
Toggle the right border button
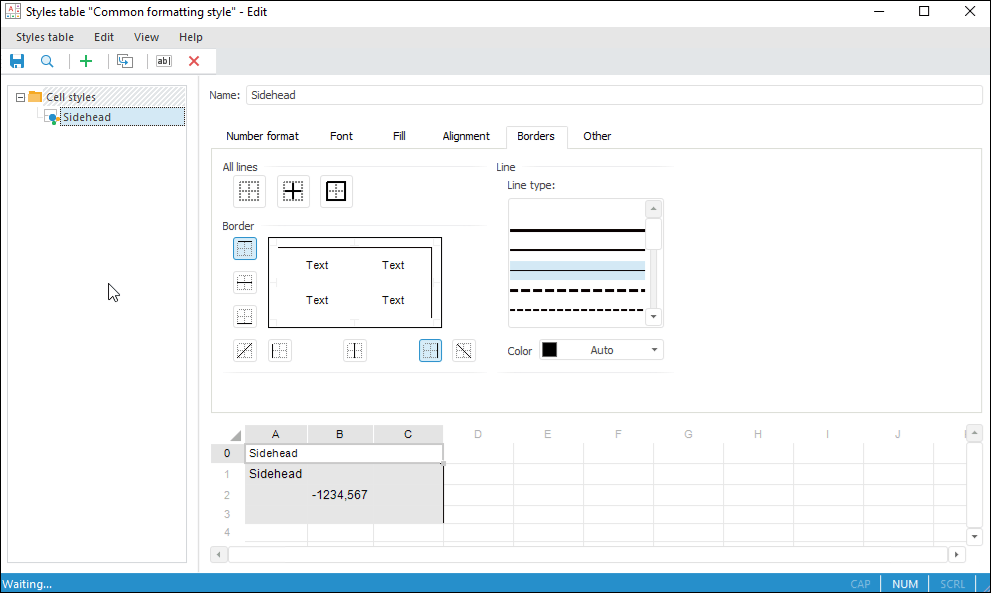(x=430, y=350)
